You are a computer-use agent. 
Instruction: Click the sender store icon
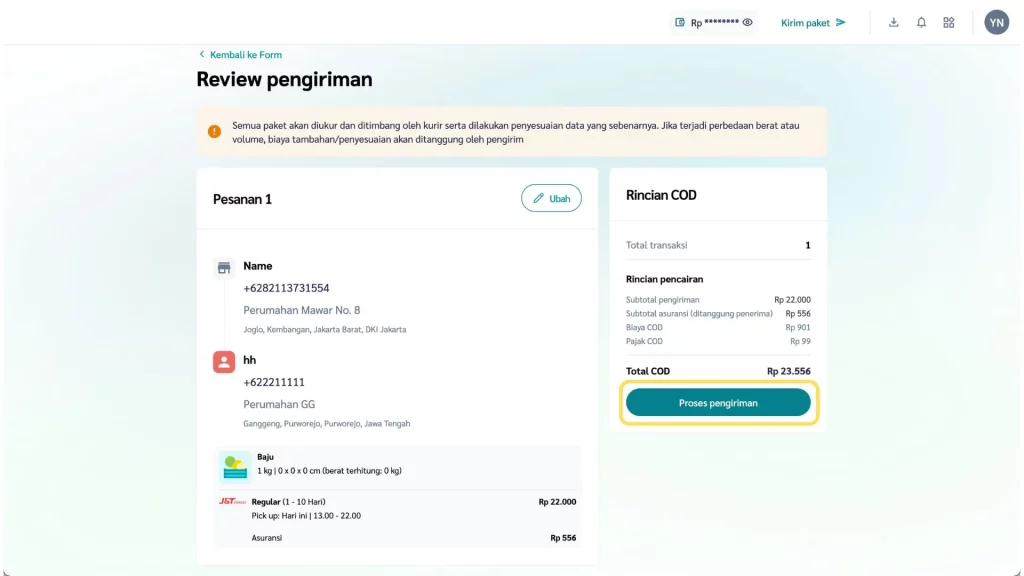[224, 267]
